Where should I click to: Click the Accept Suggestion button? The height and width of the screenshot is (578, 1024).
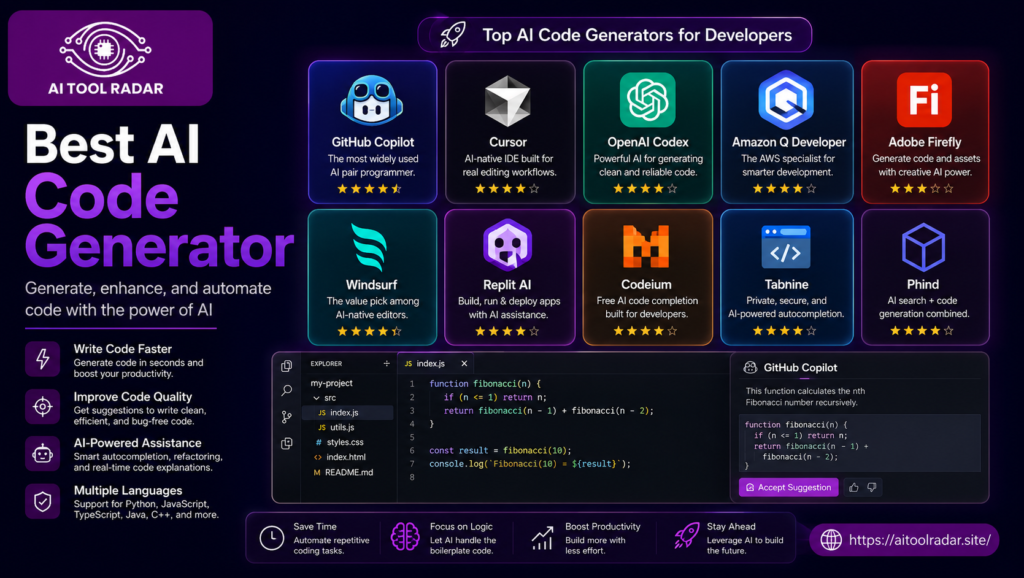coord(788,487)
